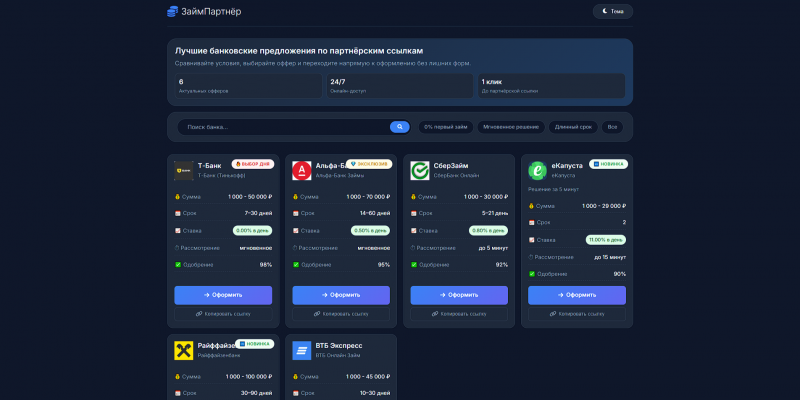The width and height of the screenshot is (800, 400).
Task: Click the yellow Райффайзен logo
Action: (184, 351)
